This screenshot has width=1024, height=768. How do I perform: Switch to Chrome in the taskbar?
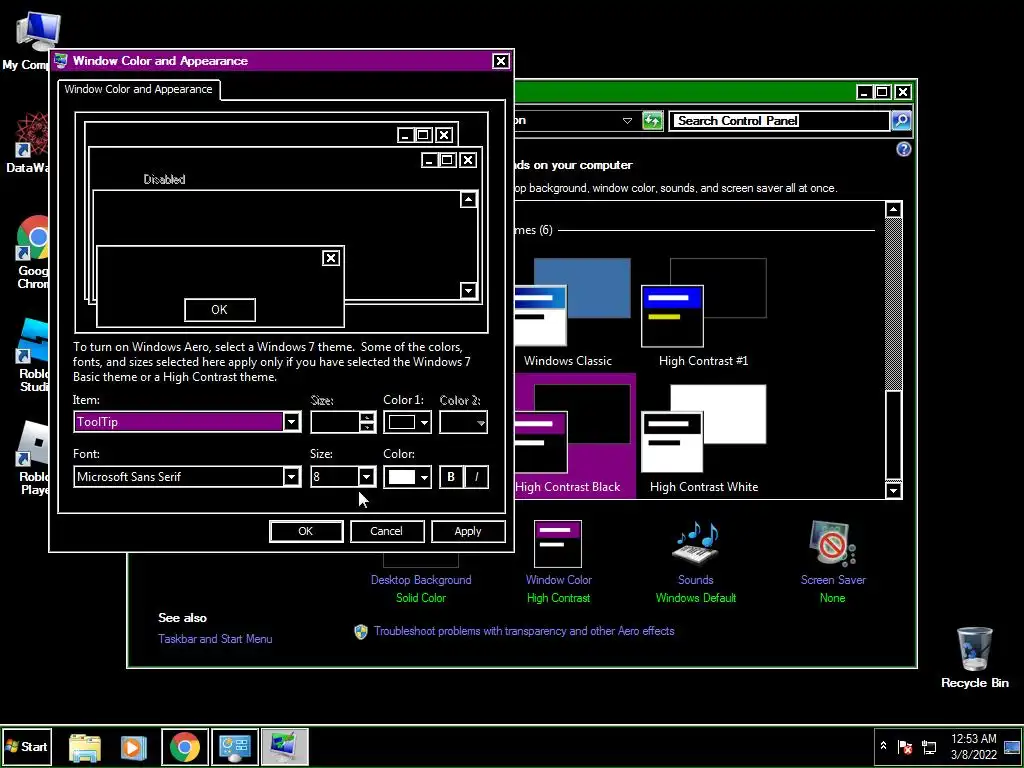coord(185,747)
